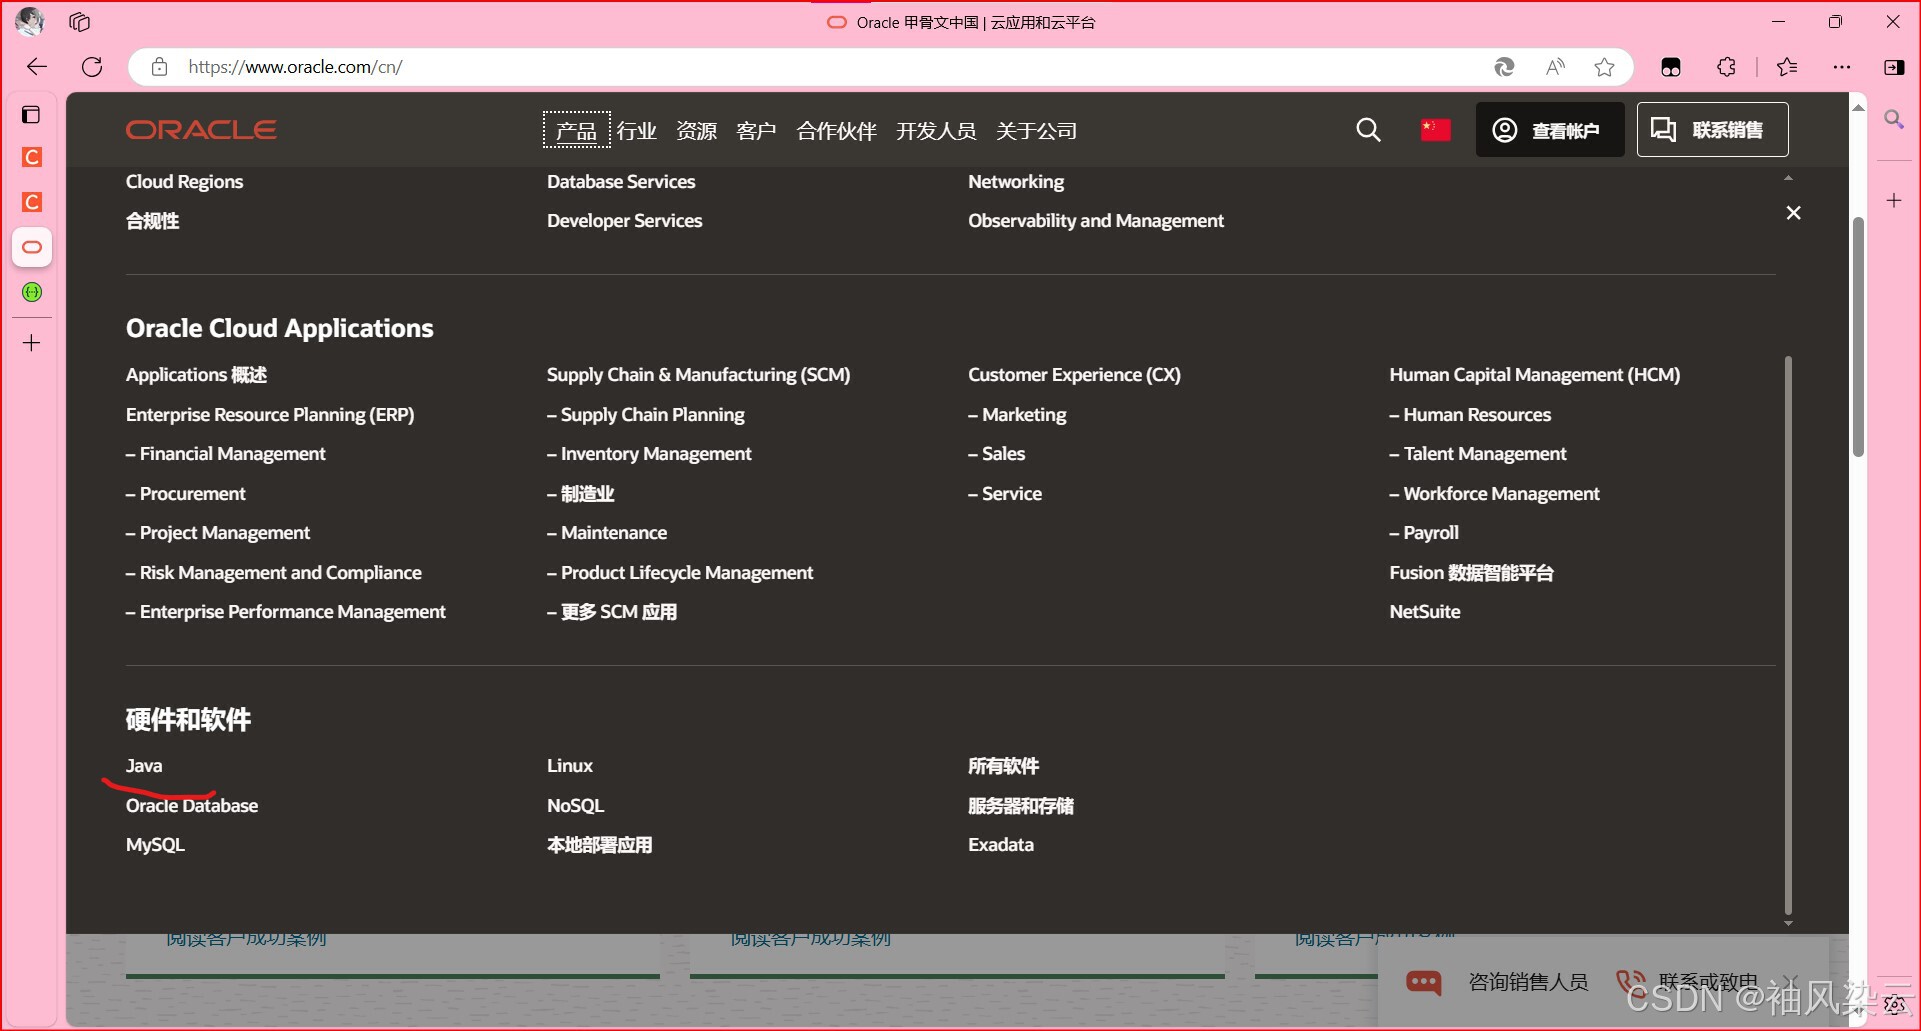Viewport: 1921px width, 1031px height.
Task: Open the NetSuite link
Action: (1425, 612)
